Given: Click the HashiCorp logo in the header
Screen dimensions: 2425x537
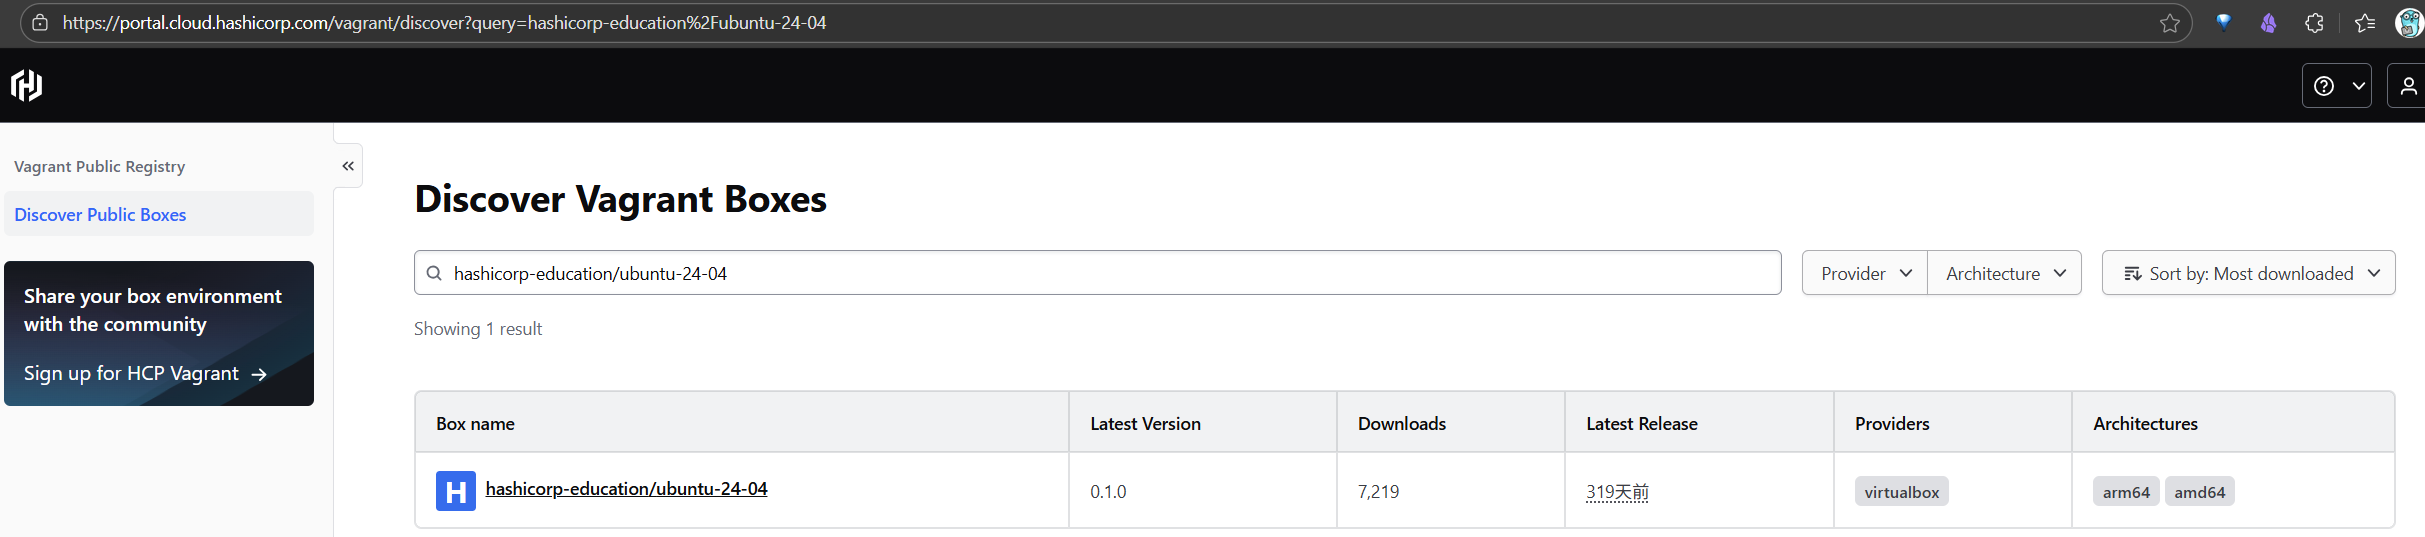Looking at the screenshot, I should coord(27,86).
